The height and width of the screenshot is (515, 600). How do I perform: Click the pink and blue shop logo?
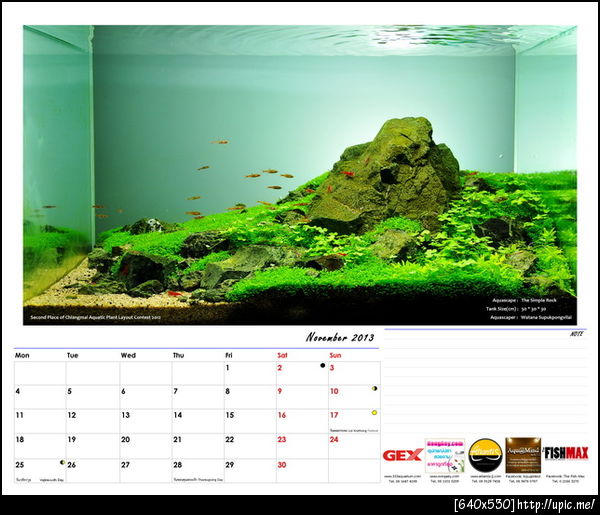coord(444,455)
